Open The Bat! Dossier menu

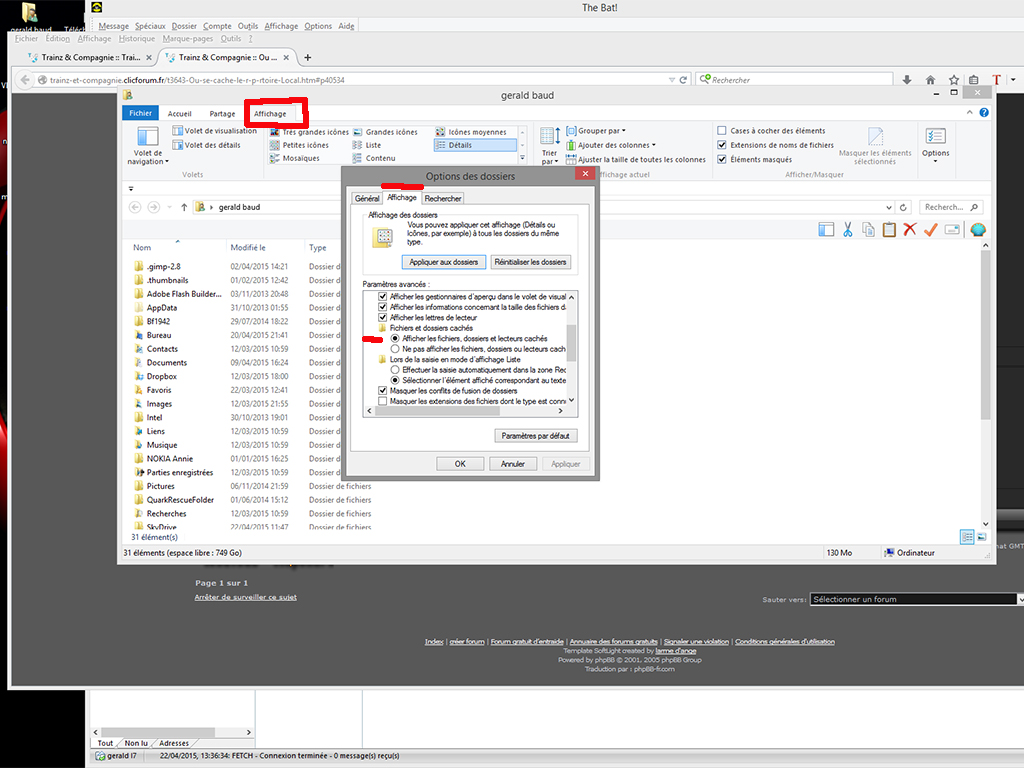click(x=184, y=26)
